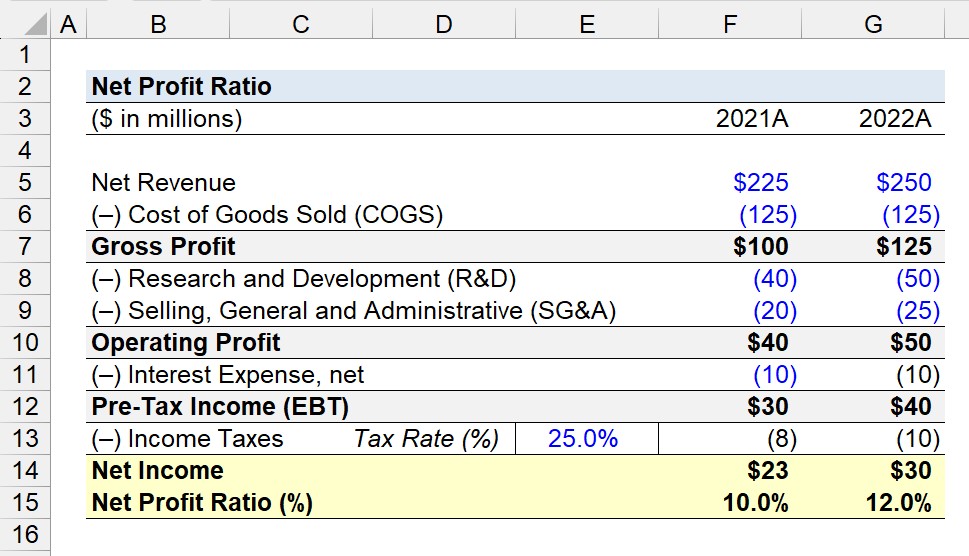This screenshot has width=969, height=556.
Task: Select column F header
Action: coord(730,24)
